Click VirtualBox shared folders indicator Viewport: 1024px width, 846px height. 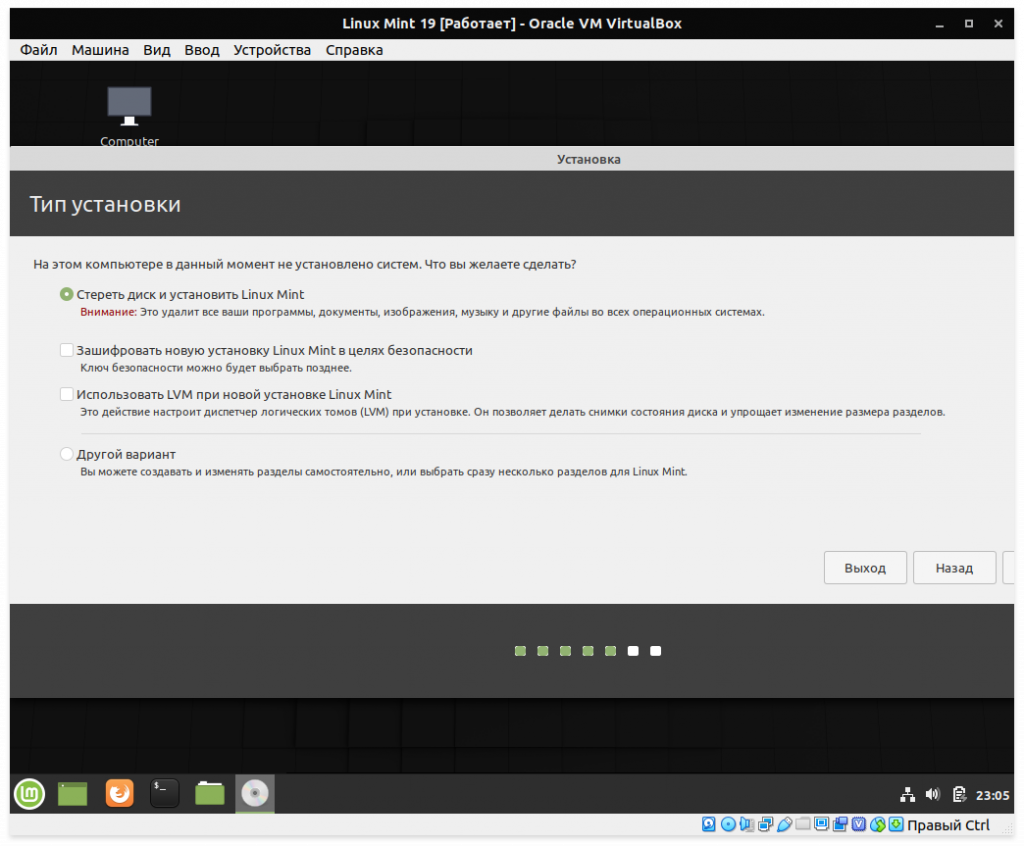click(803, 823)
